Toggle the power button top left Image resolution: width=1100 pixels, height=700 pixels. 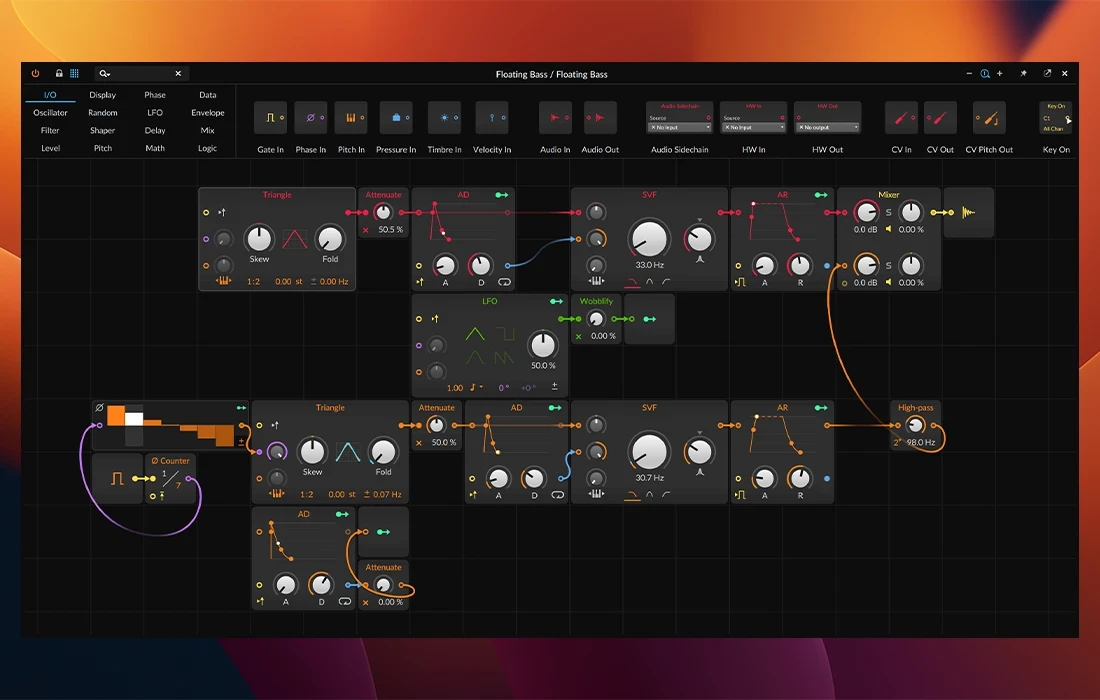pyautogui.click(x=35, y=73)
